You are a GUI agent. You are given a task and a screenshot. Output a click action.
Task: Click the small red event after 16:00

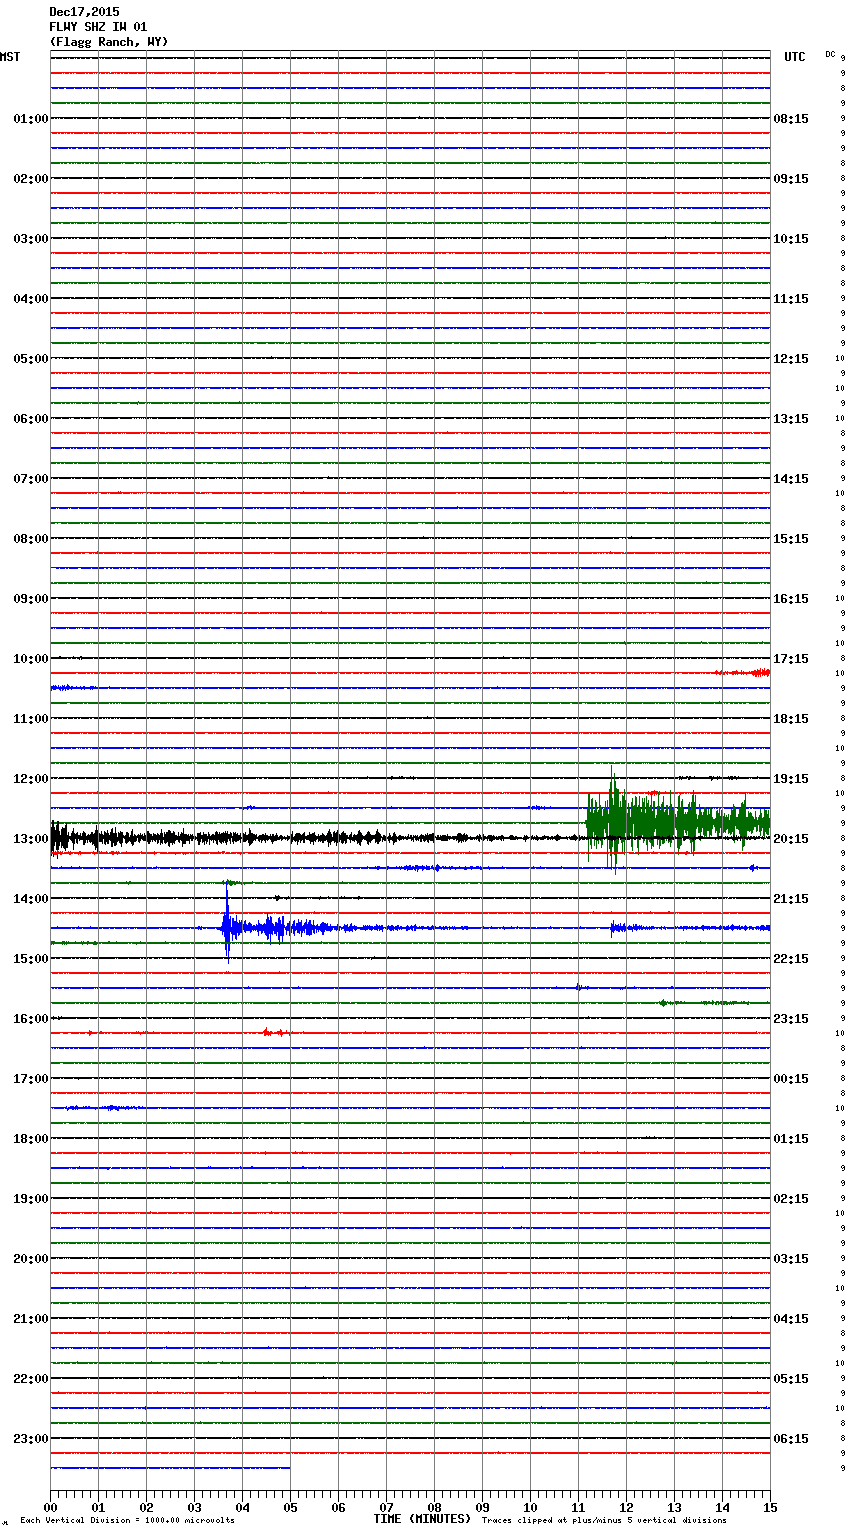[x=273, y=1032]
